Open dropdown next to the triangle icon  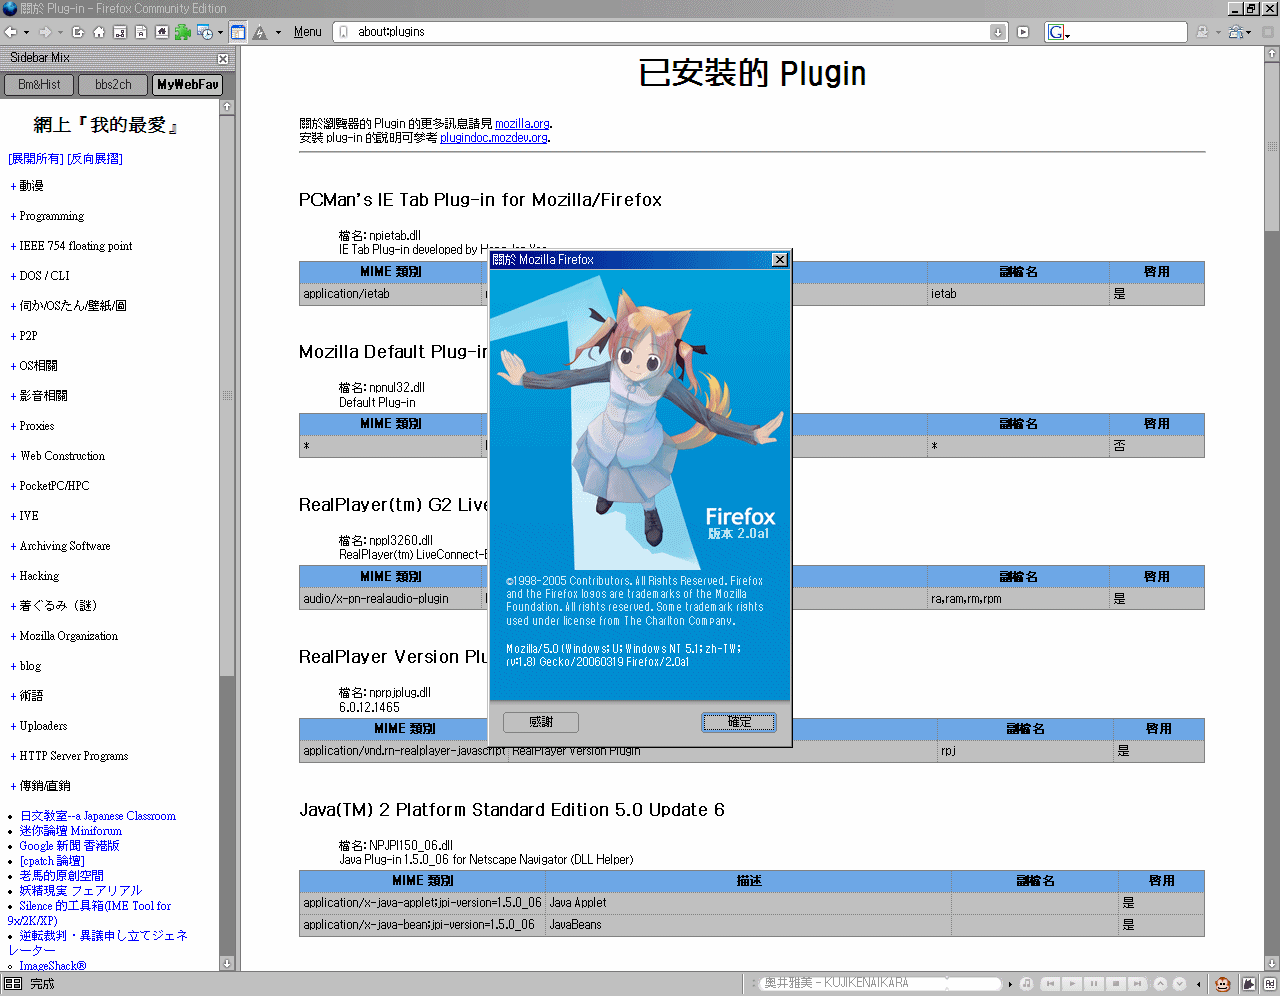pos(278,32)
